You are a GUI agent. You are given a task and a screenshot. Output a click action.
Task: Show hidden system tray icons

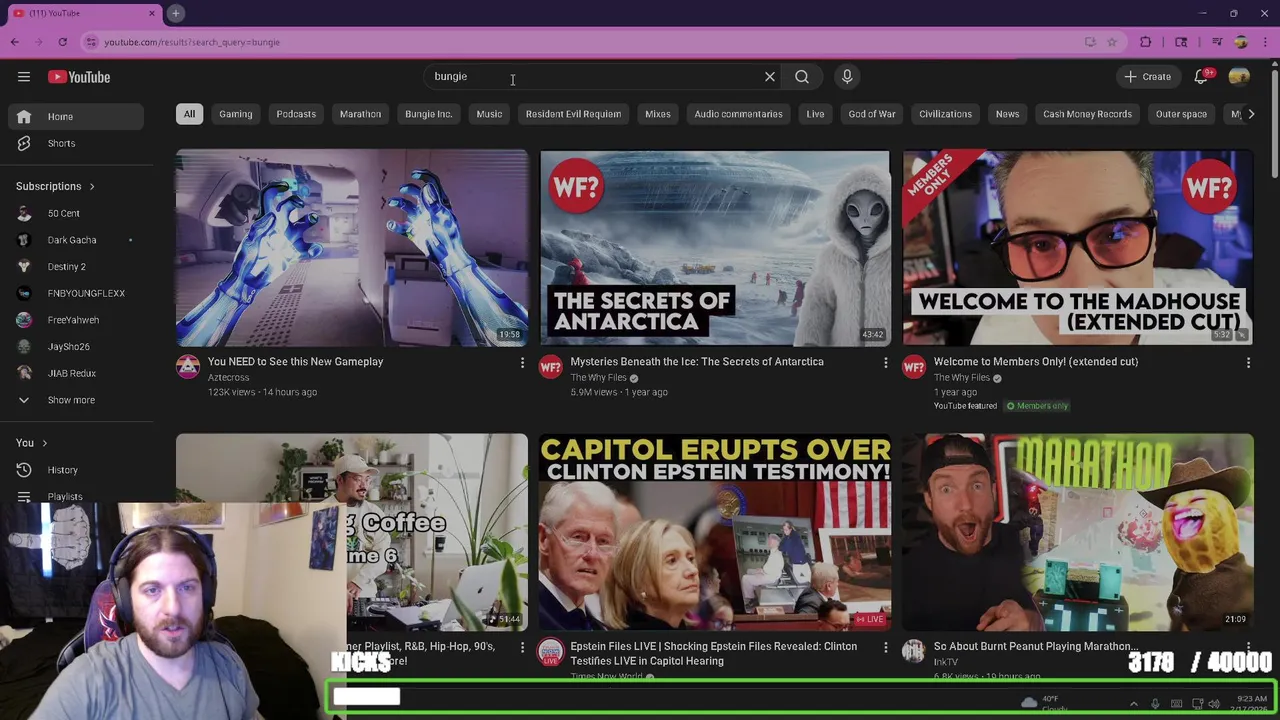click(1133, 704)
